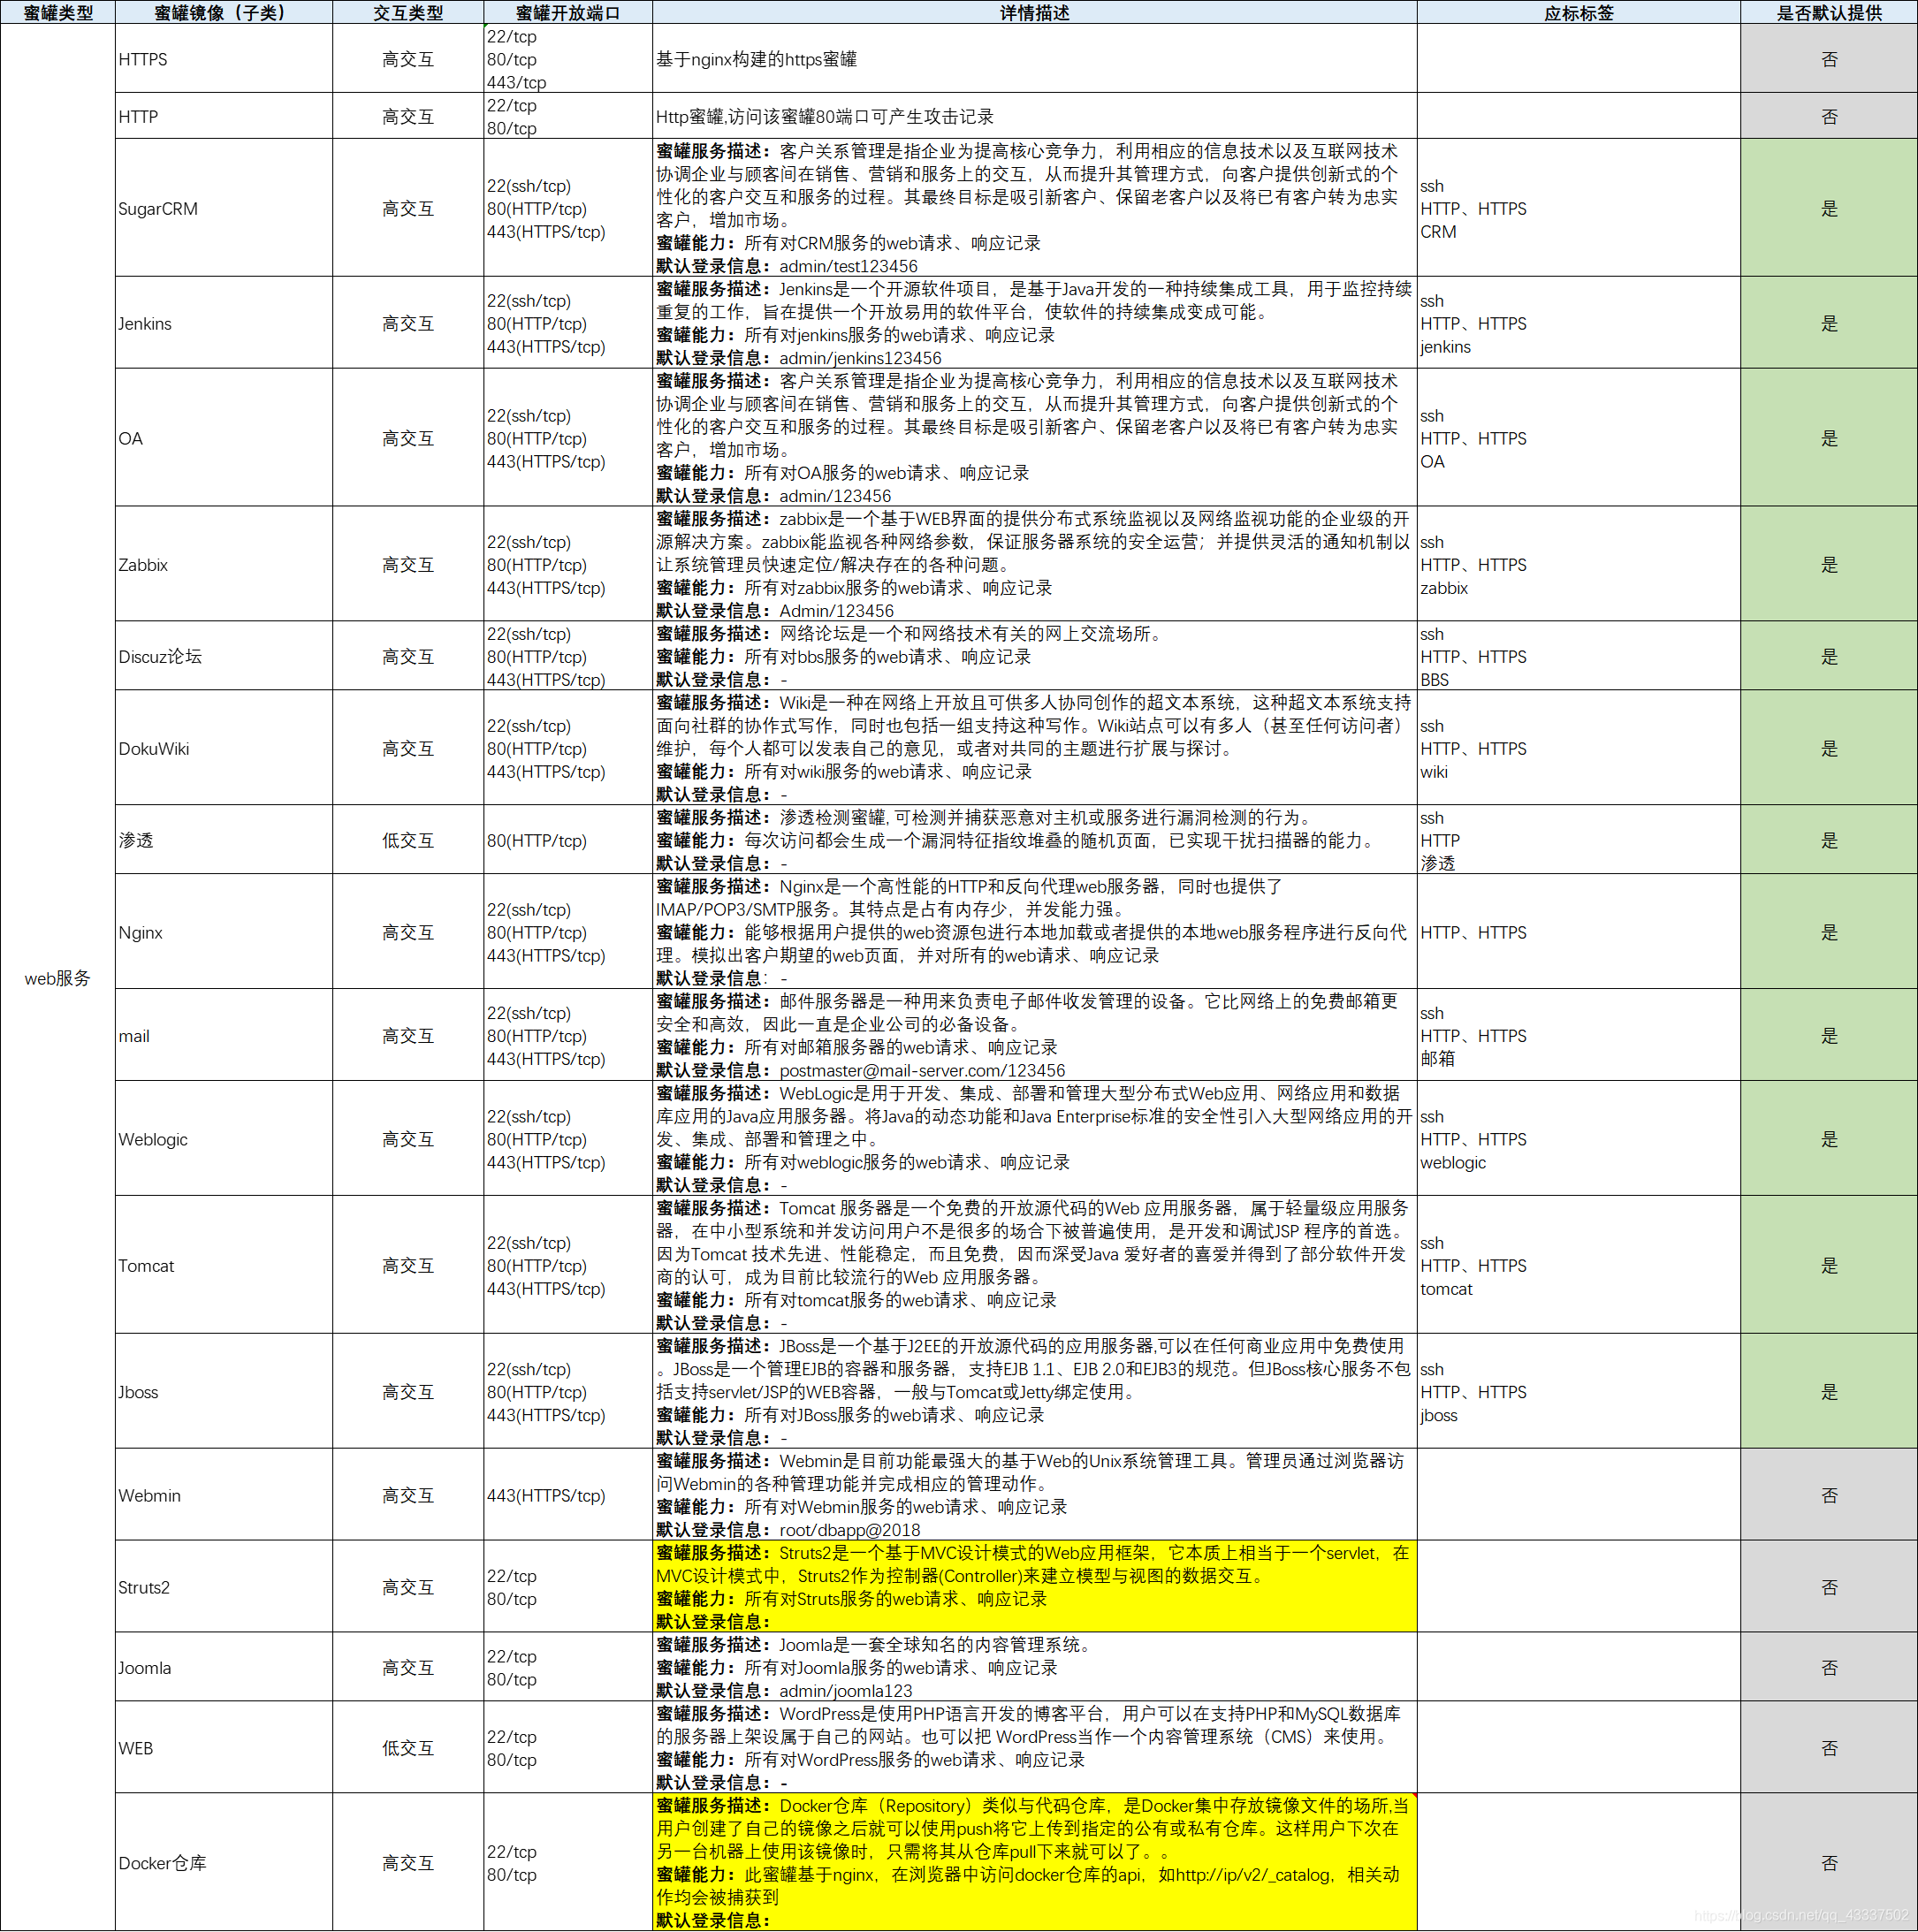Click the 高交互 cell in Webmin row
This screenshot has width=1918, height=1932.
point(408,1495)
